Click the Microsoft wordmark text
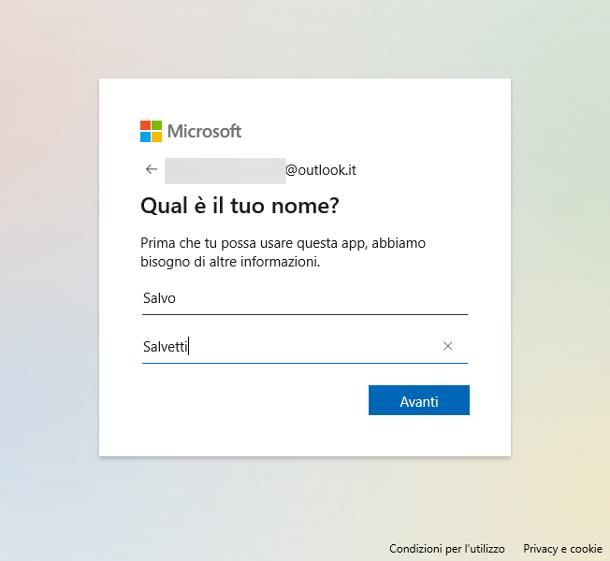Screen dimensions: 610x561 pyautogui.click(x=204, y=131)
